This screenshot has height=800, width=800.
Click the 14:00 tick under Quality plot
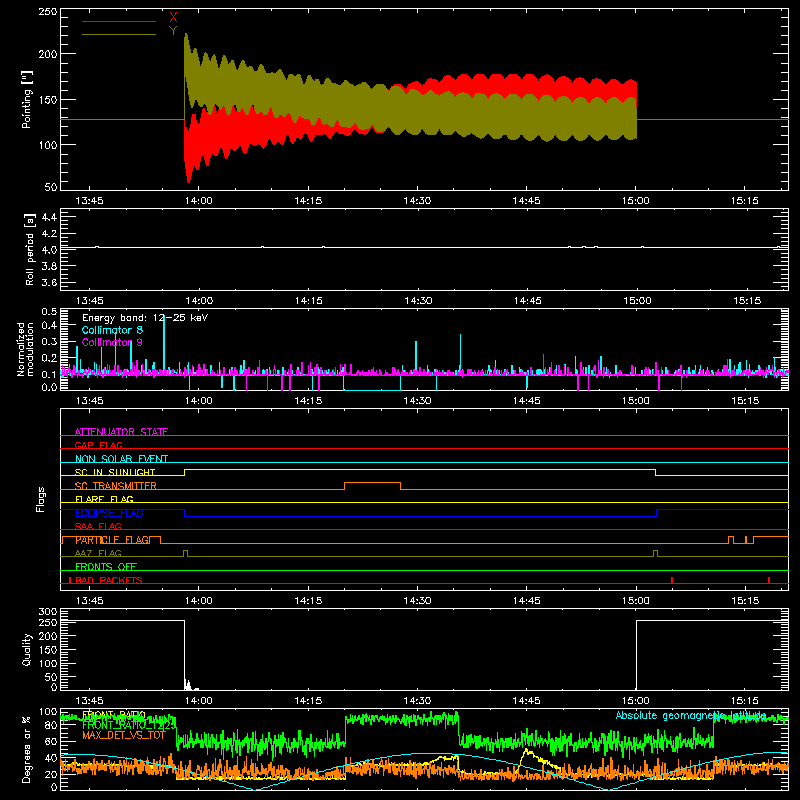coord(198,701)
